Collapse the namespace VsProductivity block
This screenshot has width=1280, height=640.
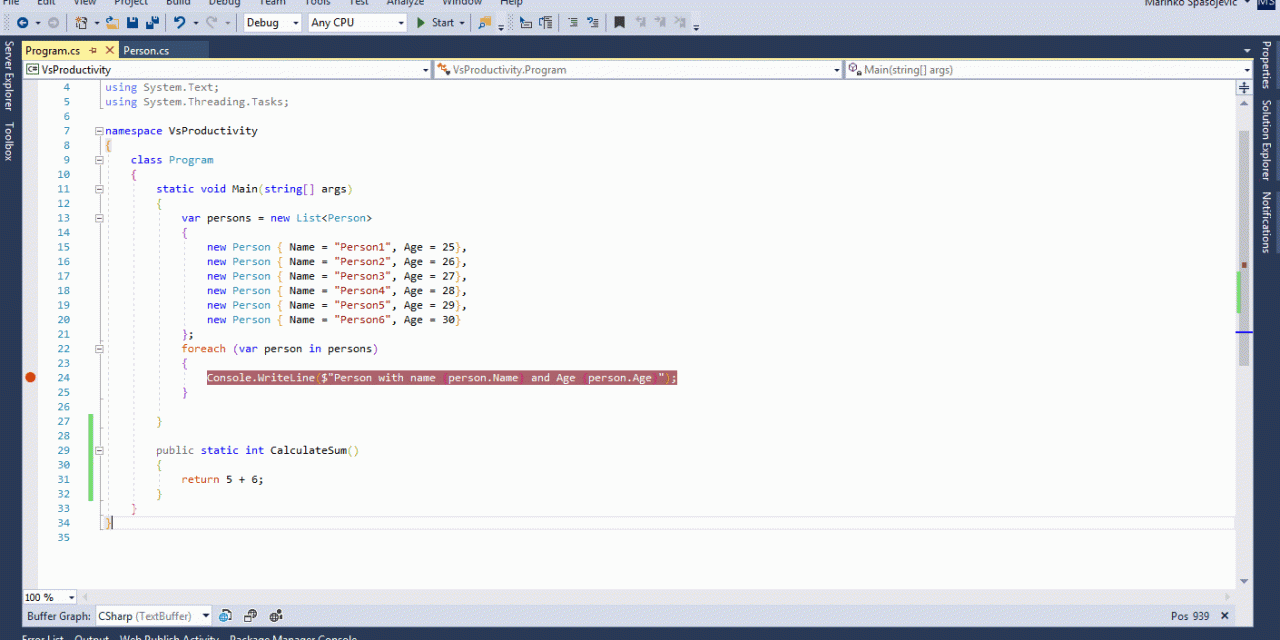point(98,131)
